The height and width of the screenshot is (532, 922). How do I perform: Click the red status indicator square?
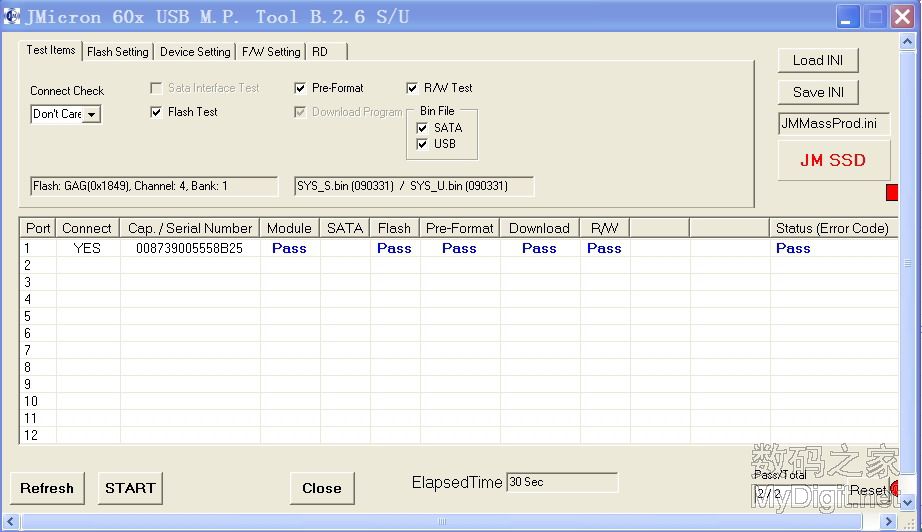pos(891,192)
